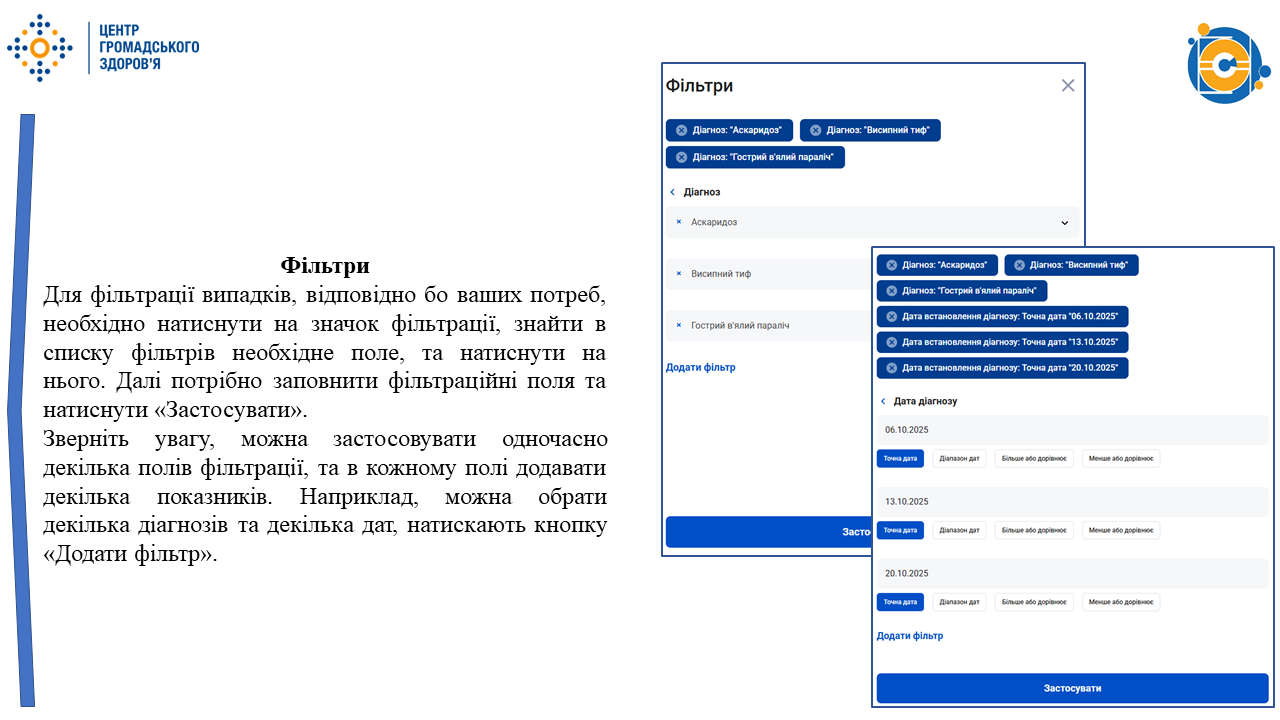Remove "Аскаридоз" via its small x icon

(678, 222)
